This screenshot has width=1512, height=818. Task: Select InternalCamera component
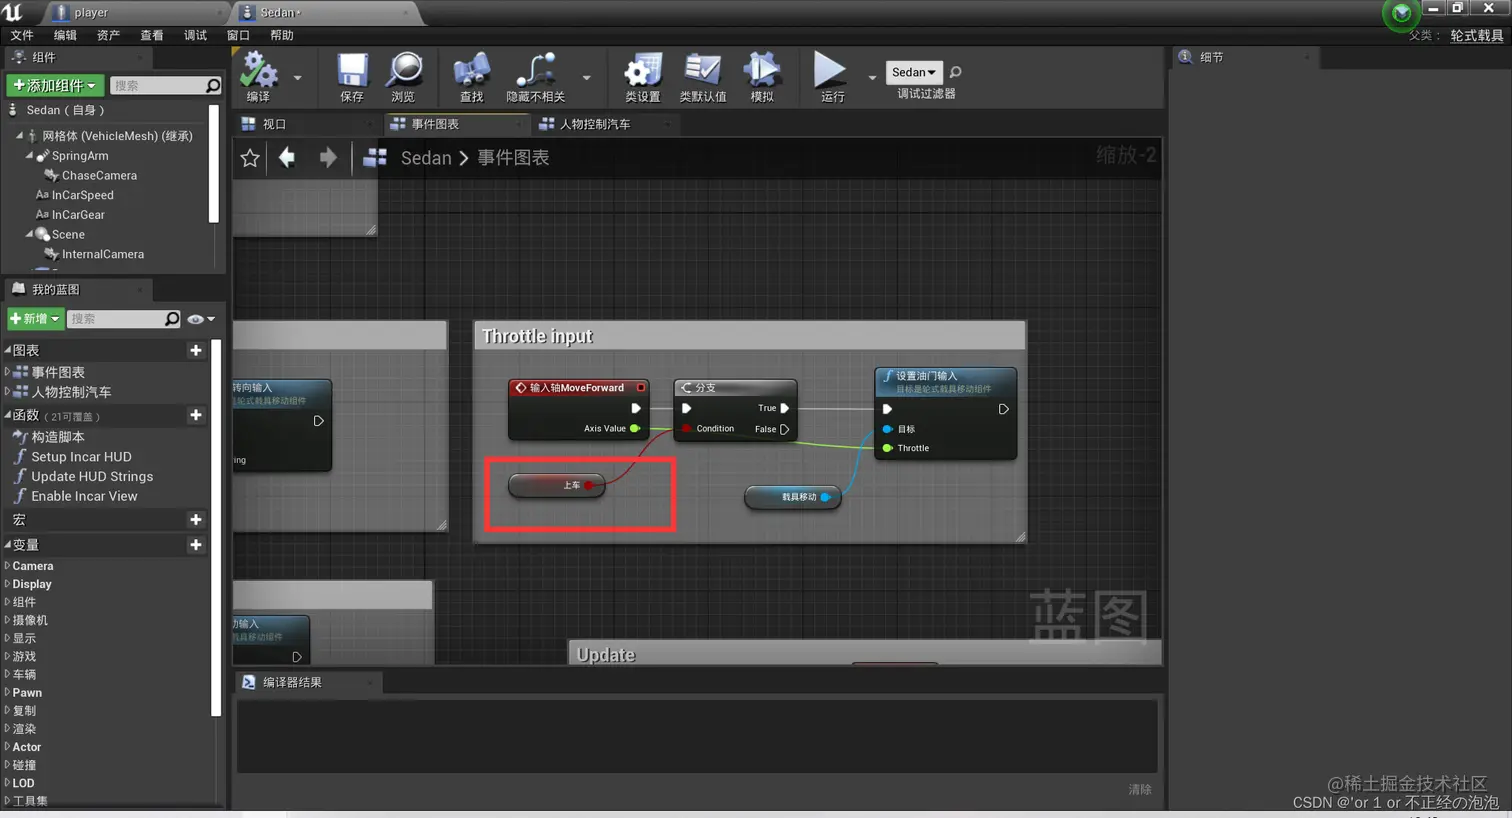tap(102, 254)
